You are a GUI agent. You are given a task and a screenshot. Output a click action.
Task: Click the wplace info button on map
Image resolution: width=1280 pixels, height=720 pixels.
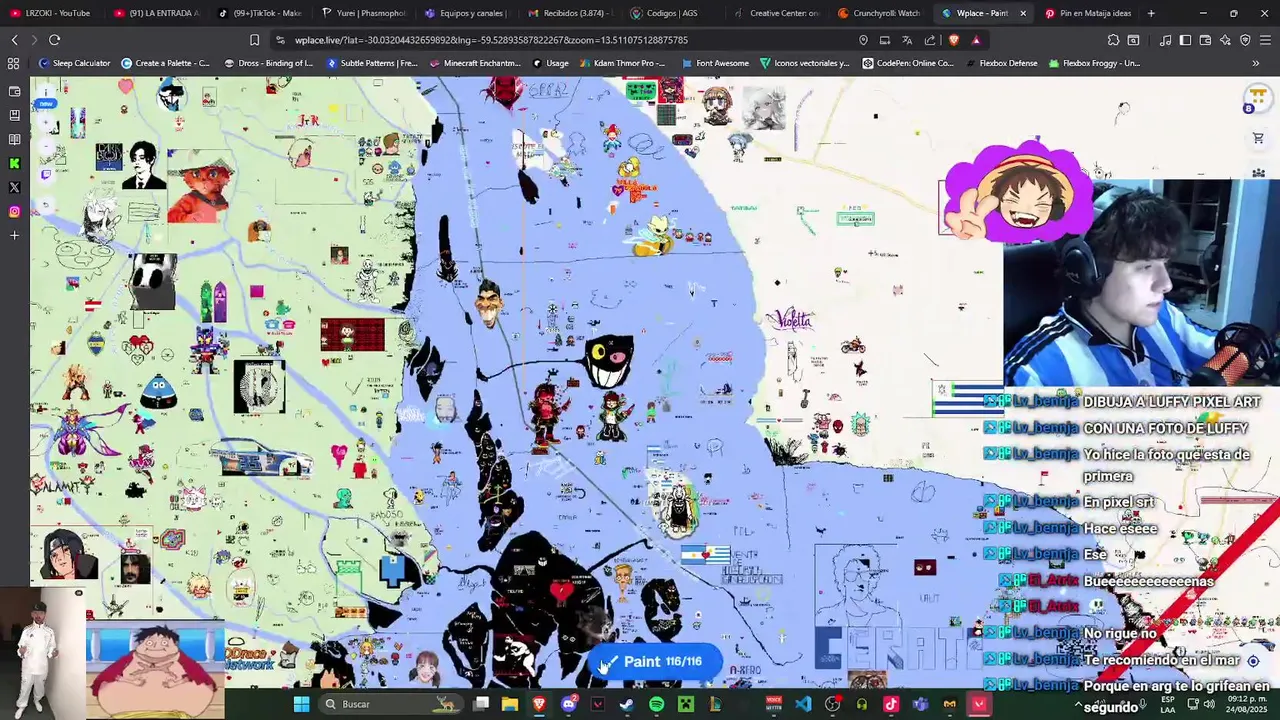coord(46,92)
